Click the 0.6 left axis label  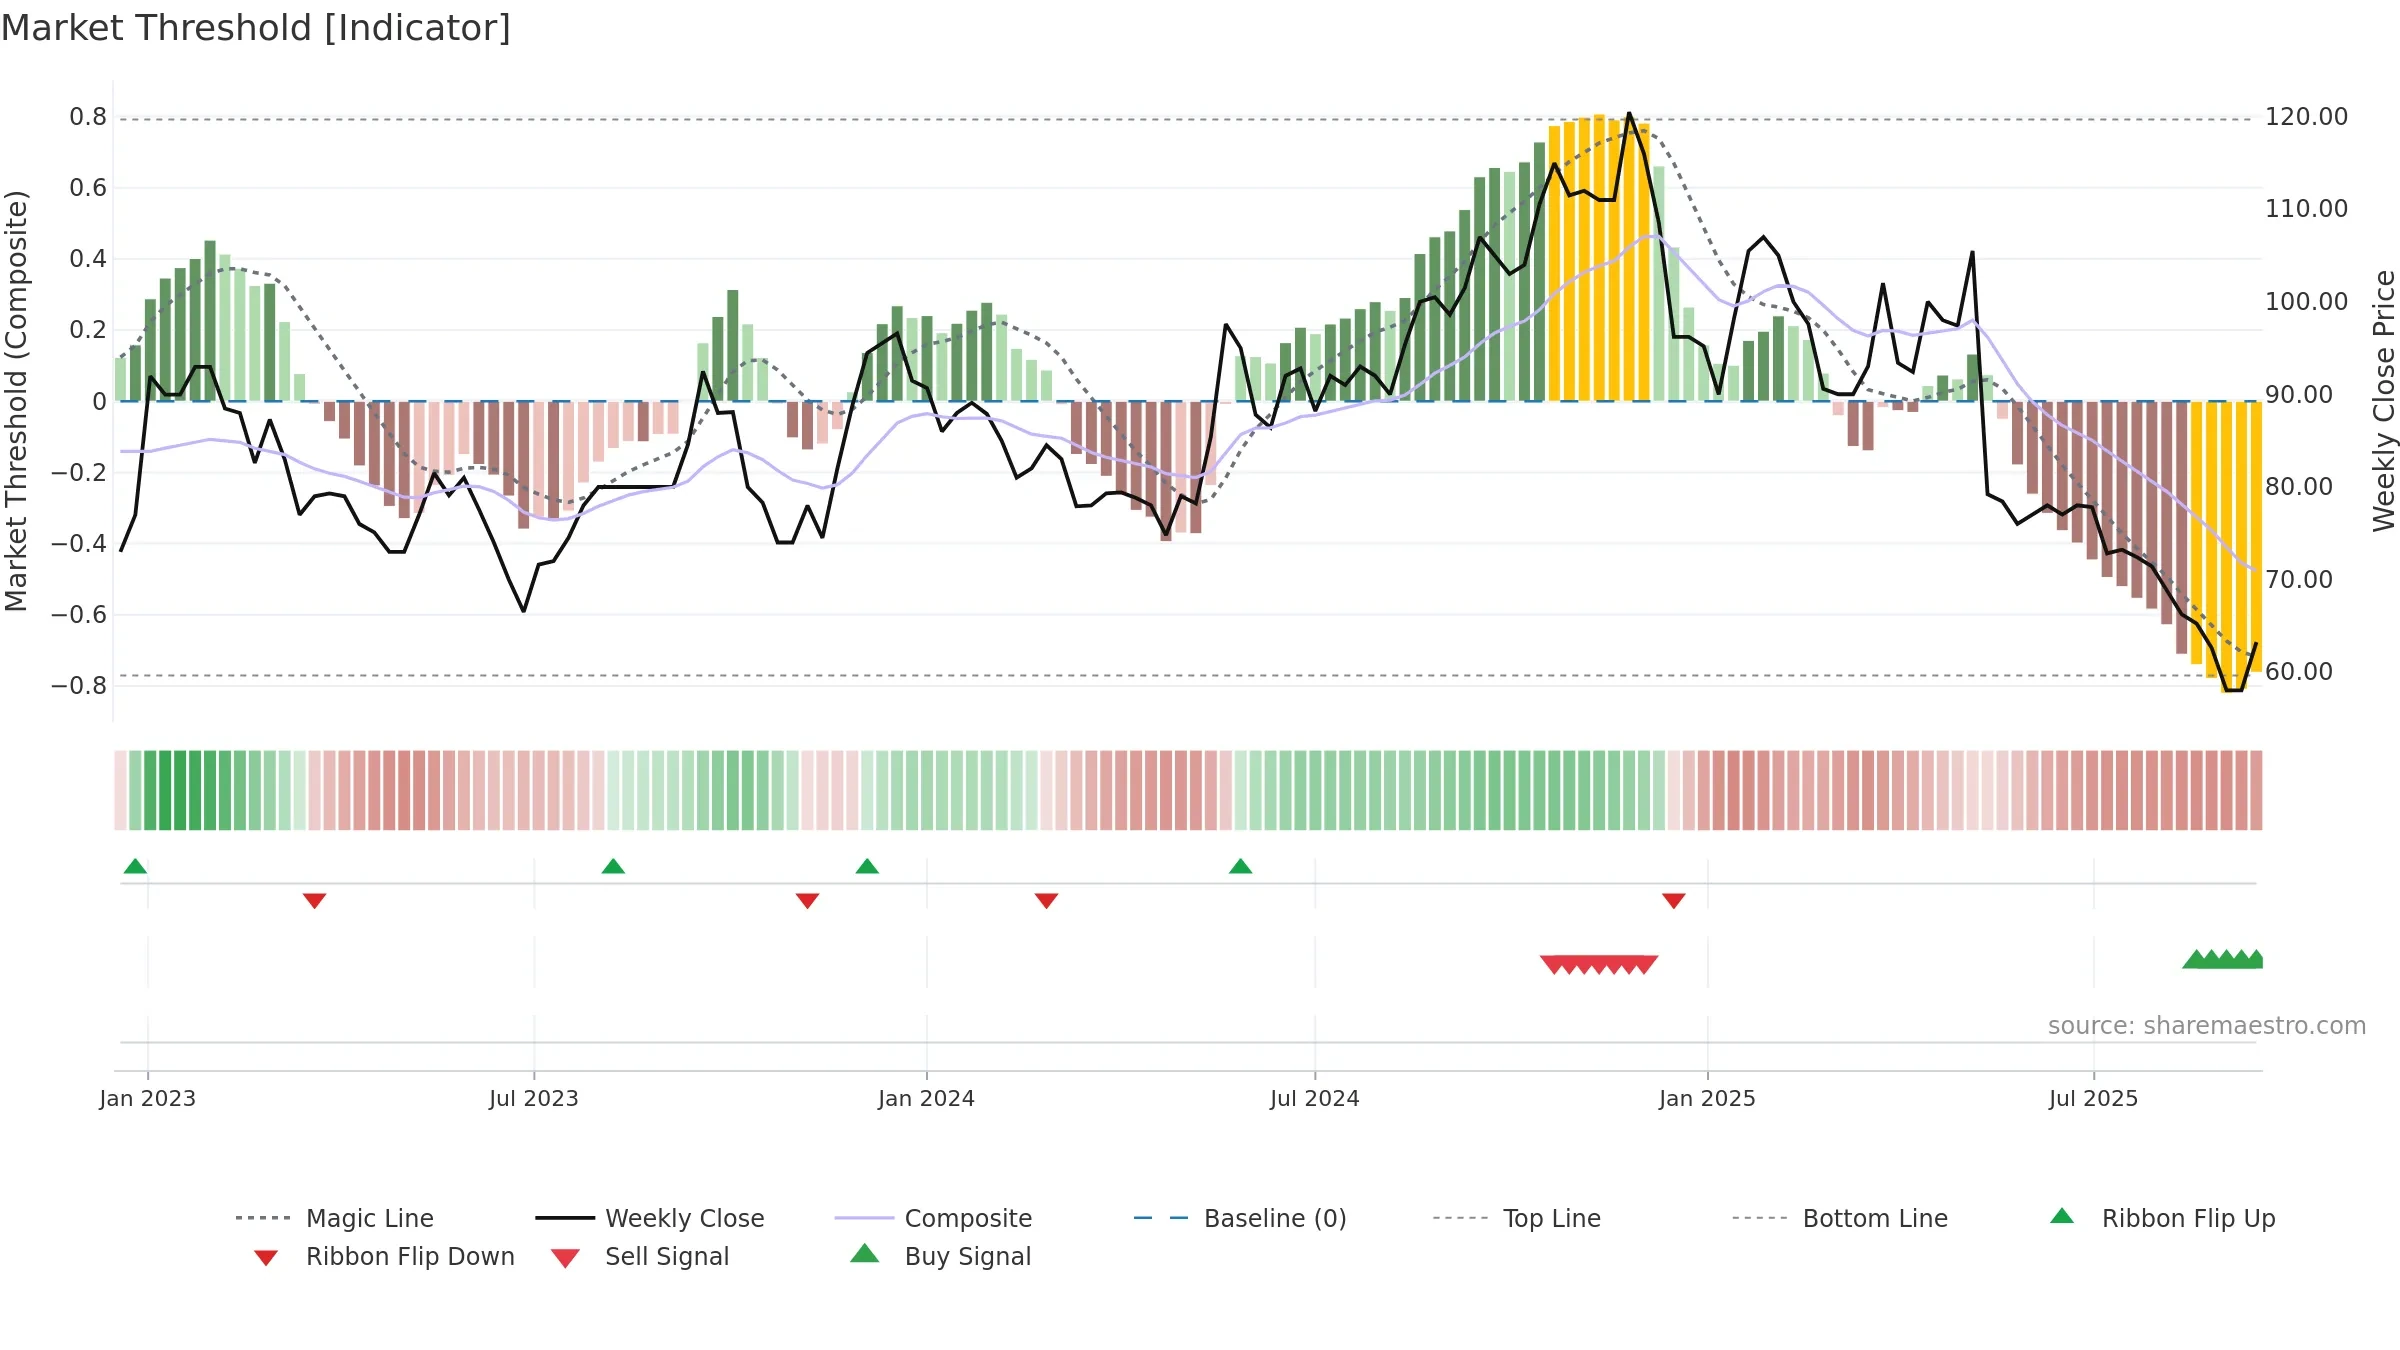[x=88, y=188]
